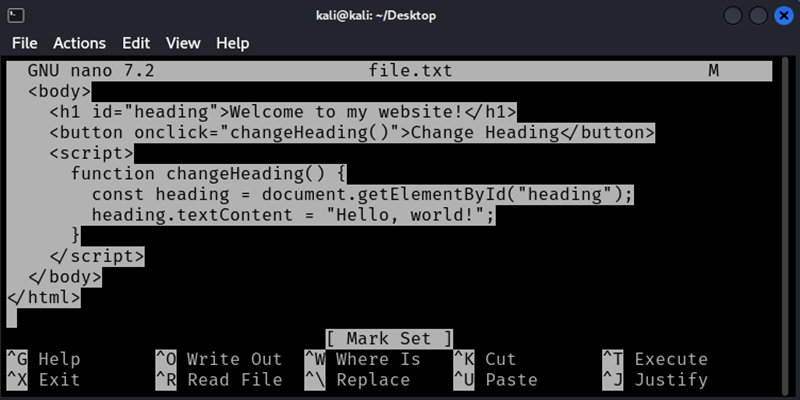
Task: Click the closing </body> tag line
Action: (65, 277)
